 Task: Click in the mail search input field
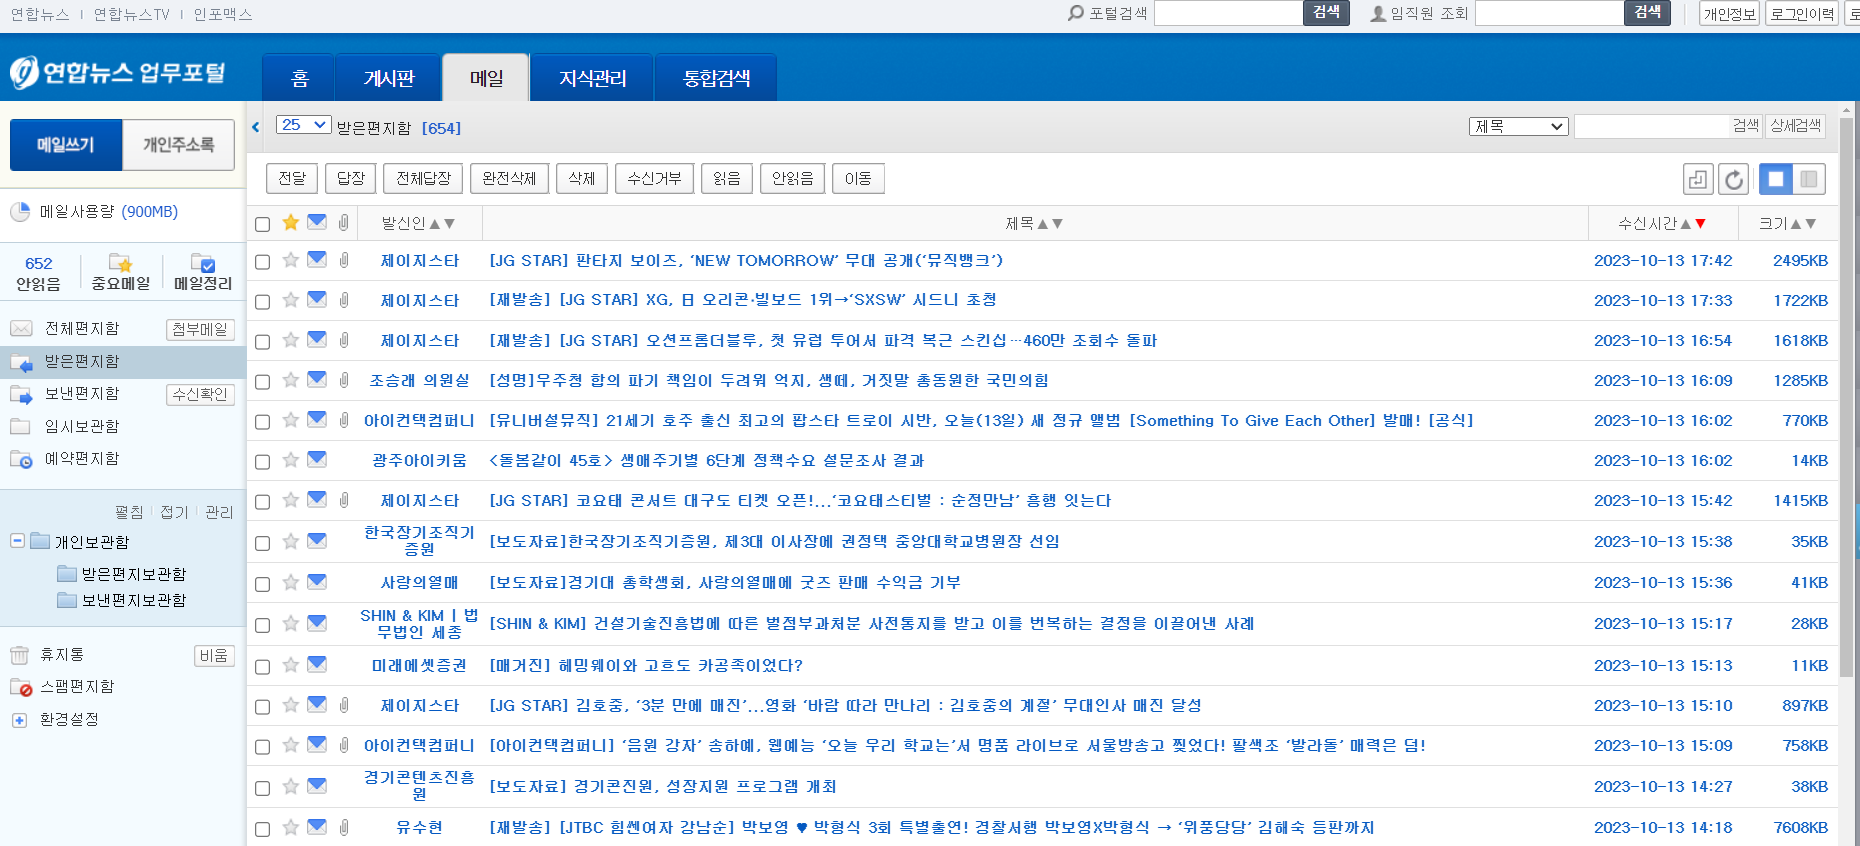1652,126
